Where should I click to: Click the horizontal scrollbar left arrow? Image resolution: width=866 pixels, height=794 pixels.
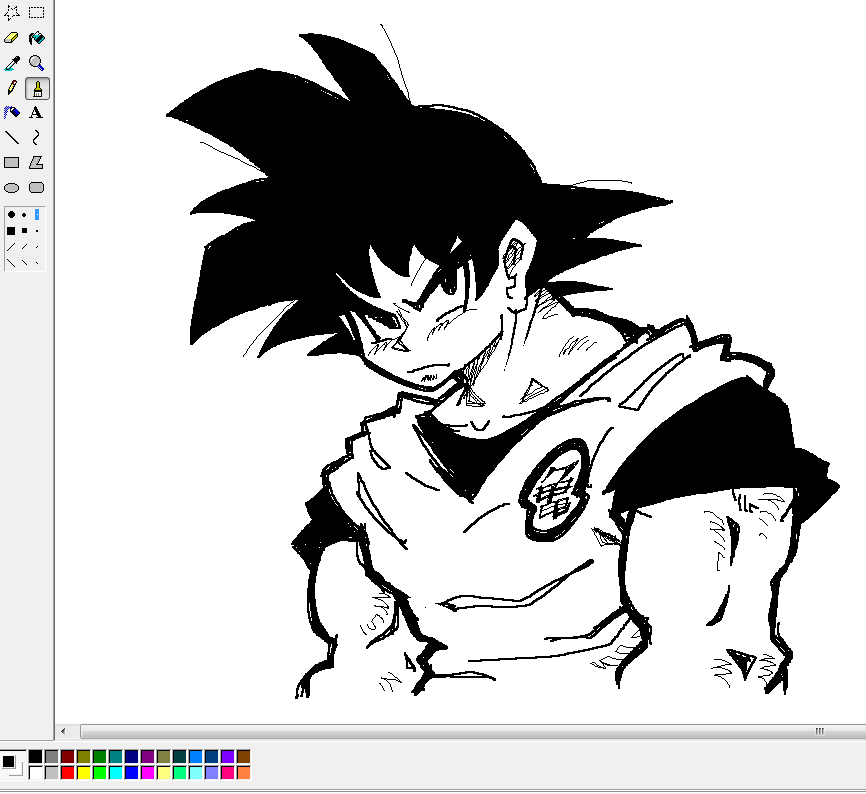[63, 731]
